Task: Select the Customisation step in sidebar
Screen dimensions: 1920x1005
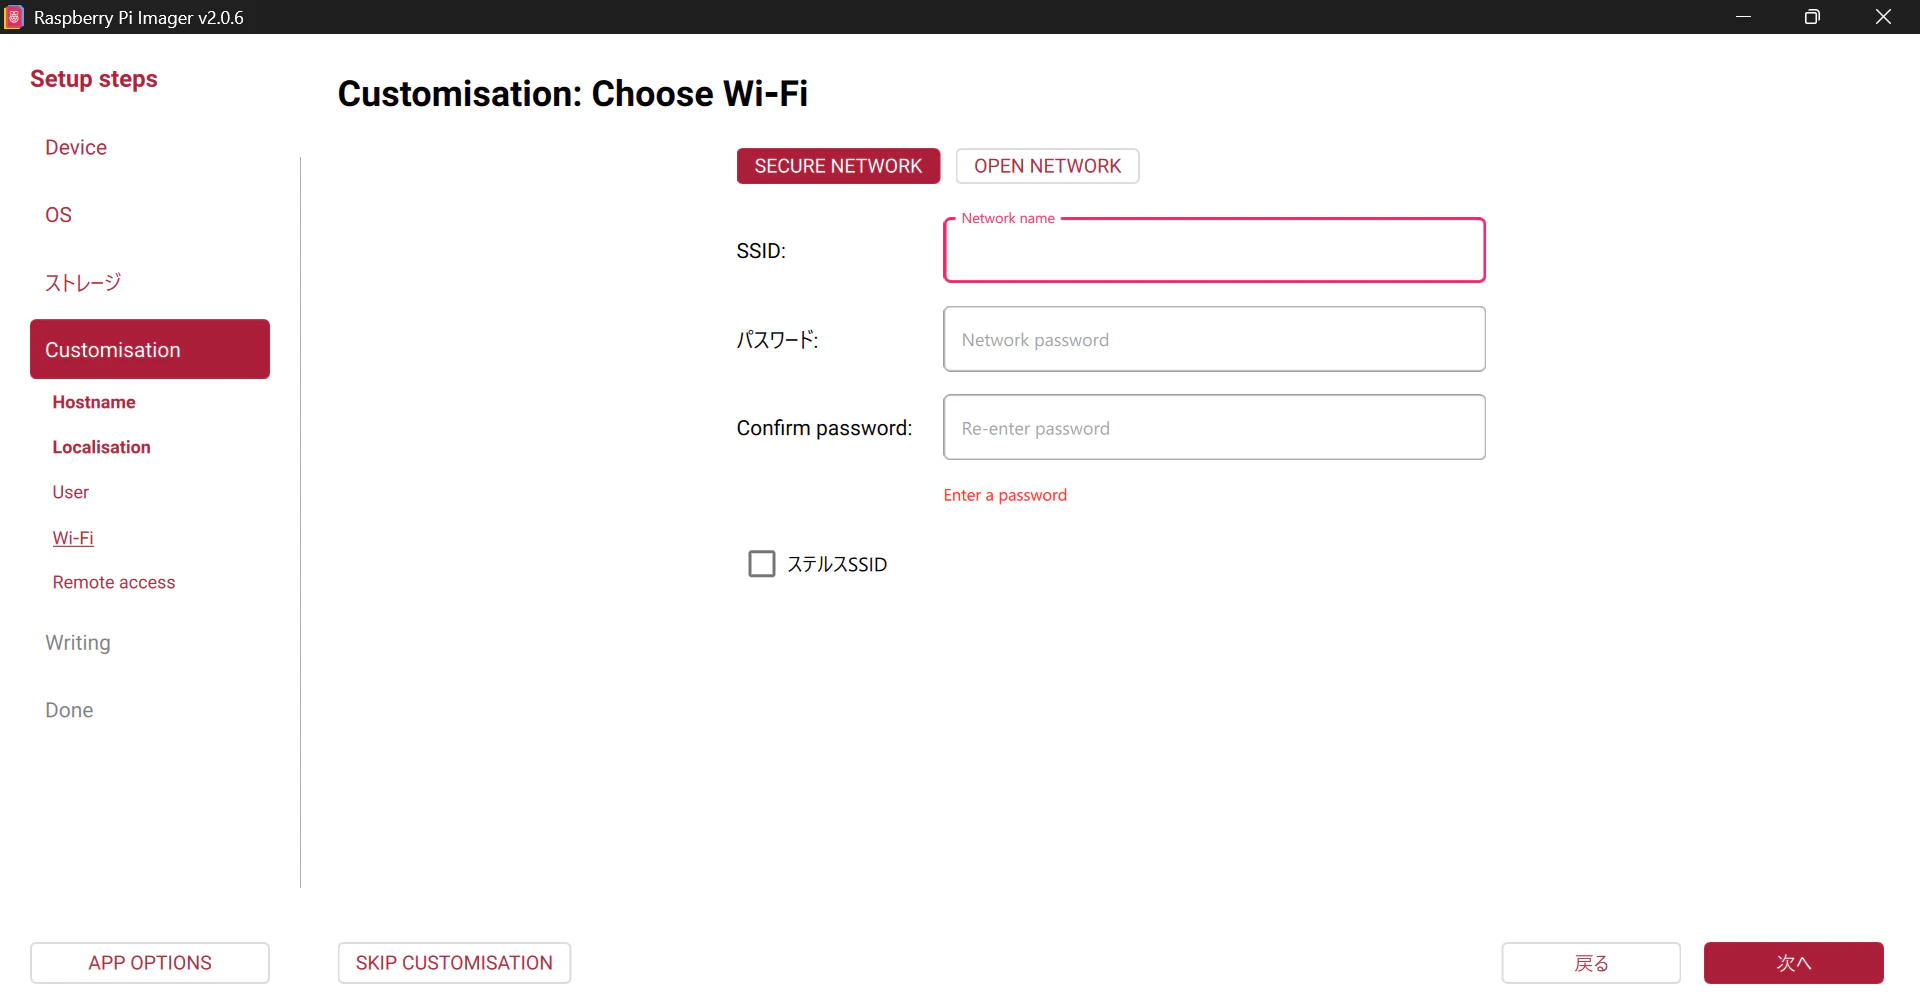Action: click(150, 349)
